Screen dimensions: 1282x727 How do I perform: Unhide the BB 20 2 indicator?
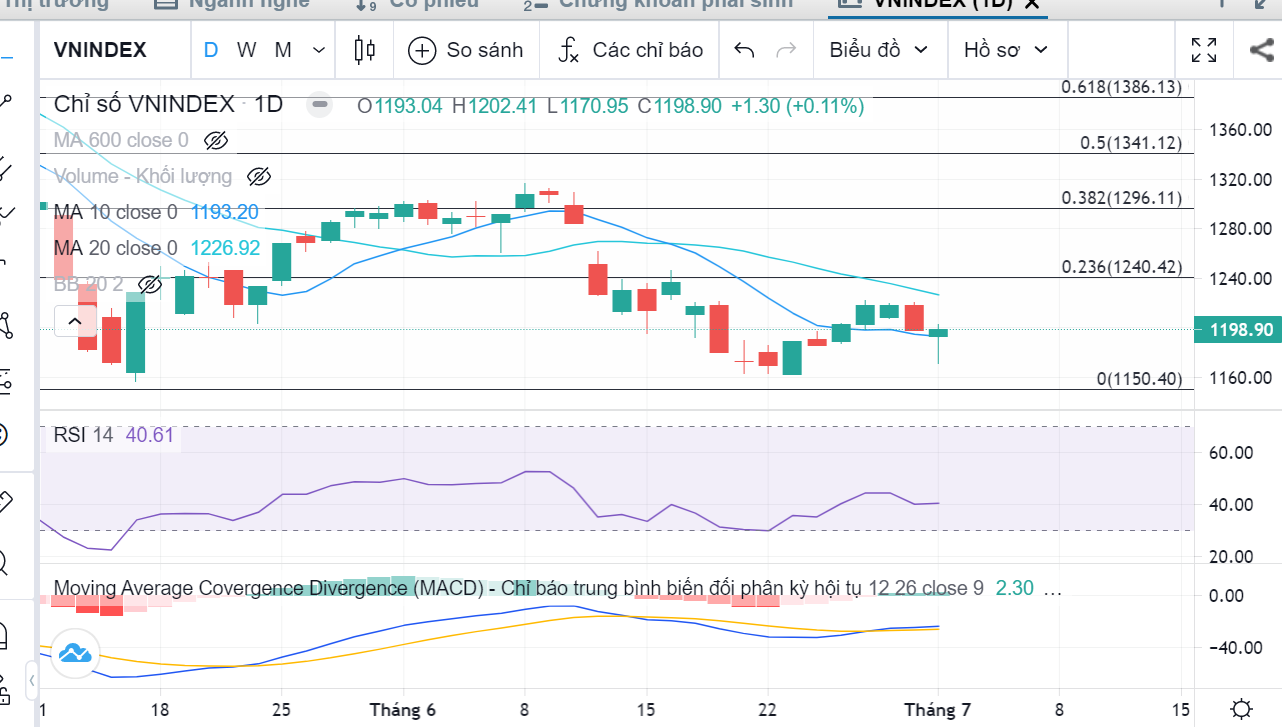tap(149, 285)
